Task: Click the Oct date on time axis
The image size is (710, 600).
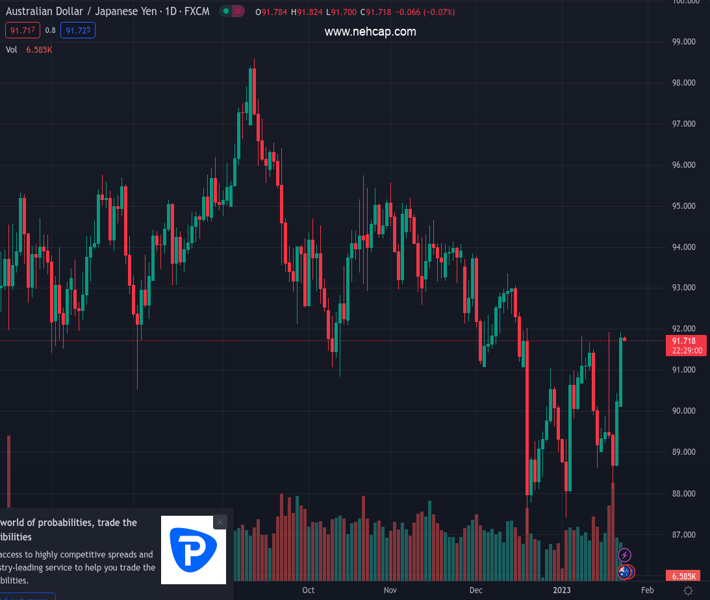Action: [x=307, y=590]
